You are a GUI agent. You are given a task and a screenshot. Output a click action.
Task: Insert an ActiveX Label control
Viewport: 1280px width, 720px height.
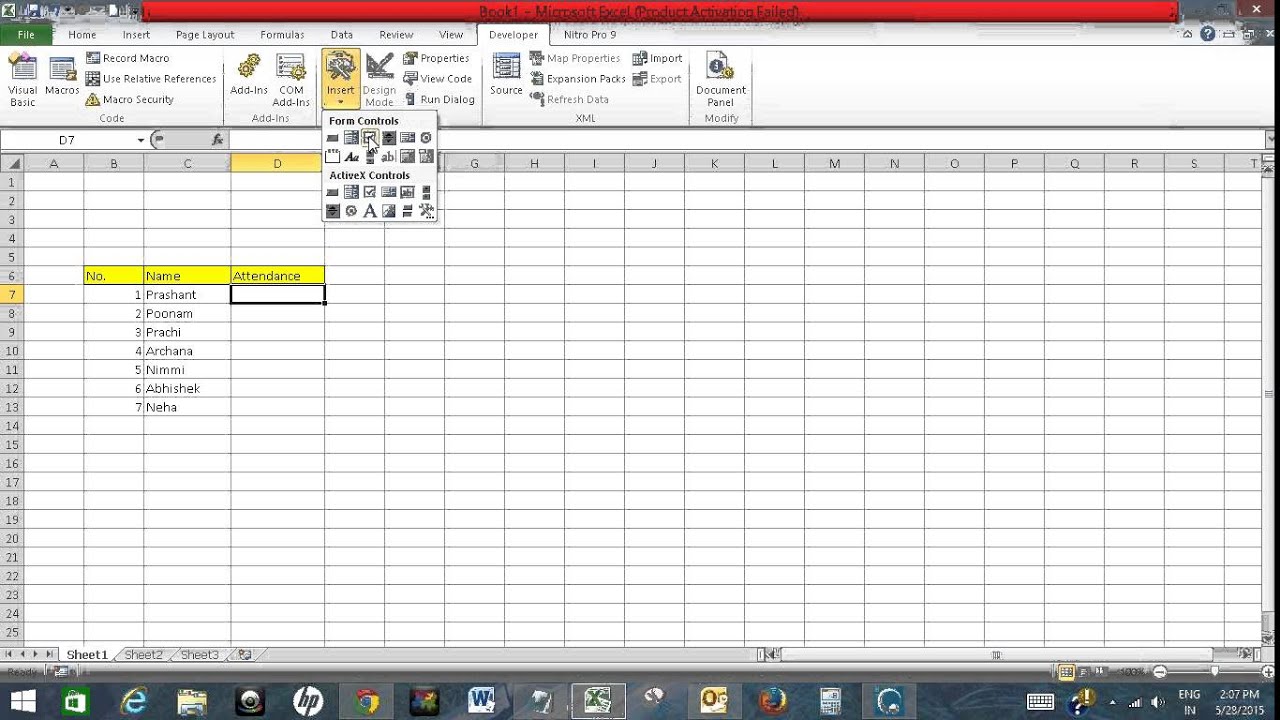pos(370,211)
